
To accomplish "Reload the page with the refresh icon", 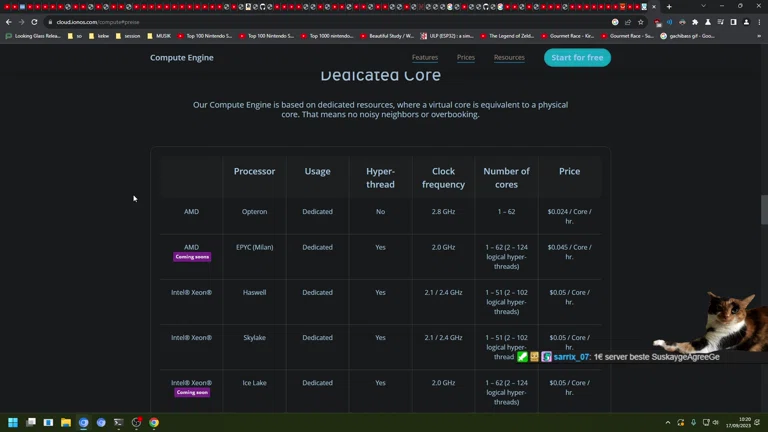I will [34, 22].
